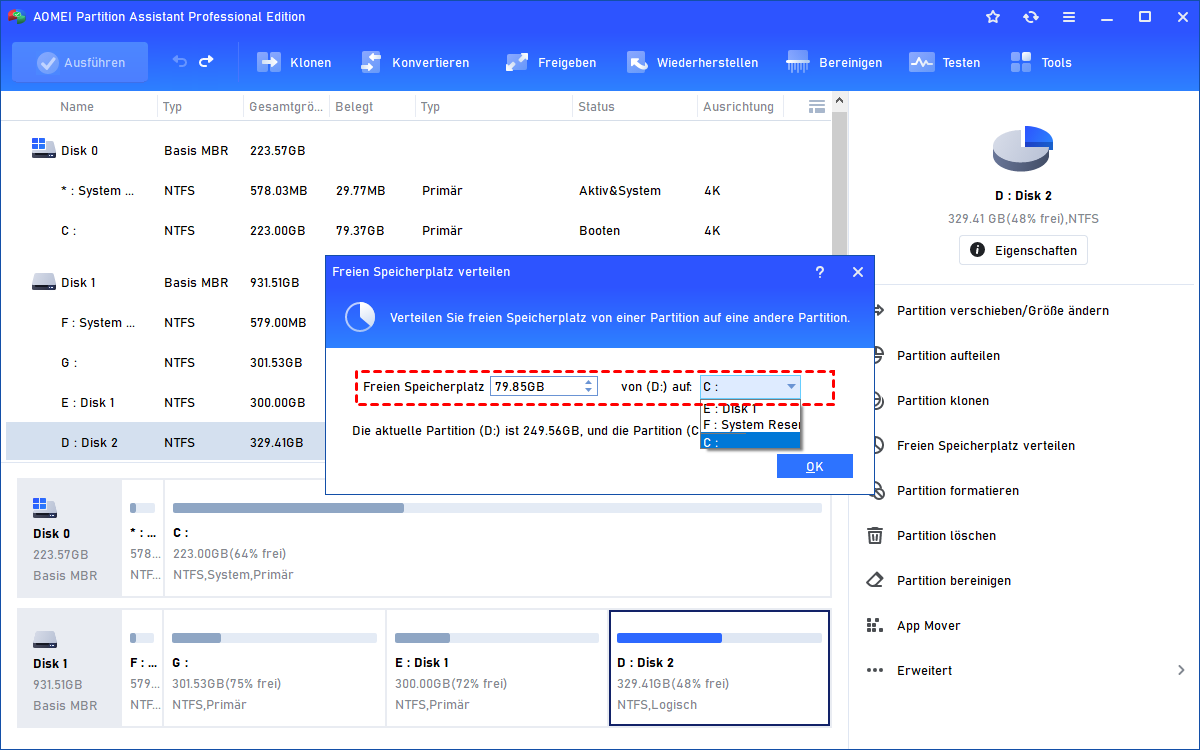Expand the Erweitert submenu

[1181, 670]
